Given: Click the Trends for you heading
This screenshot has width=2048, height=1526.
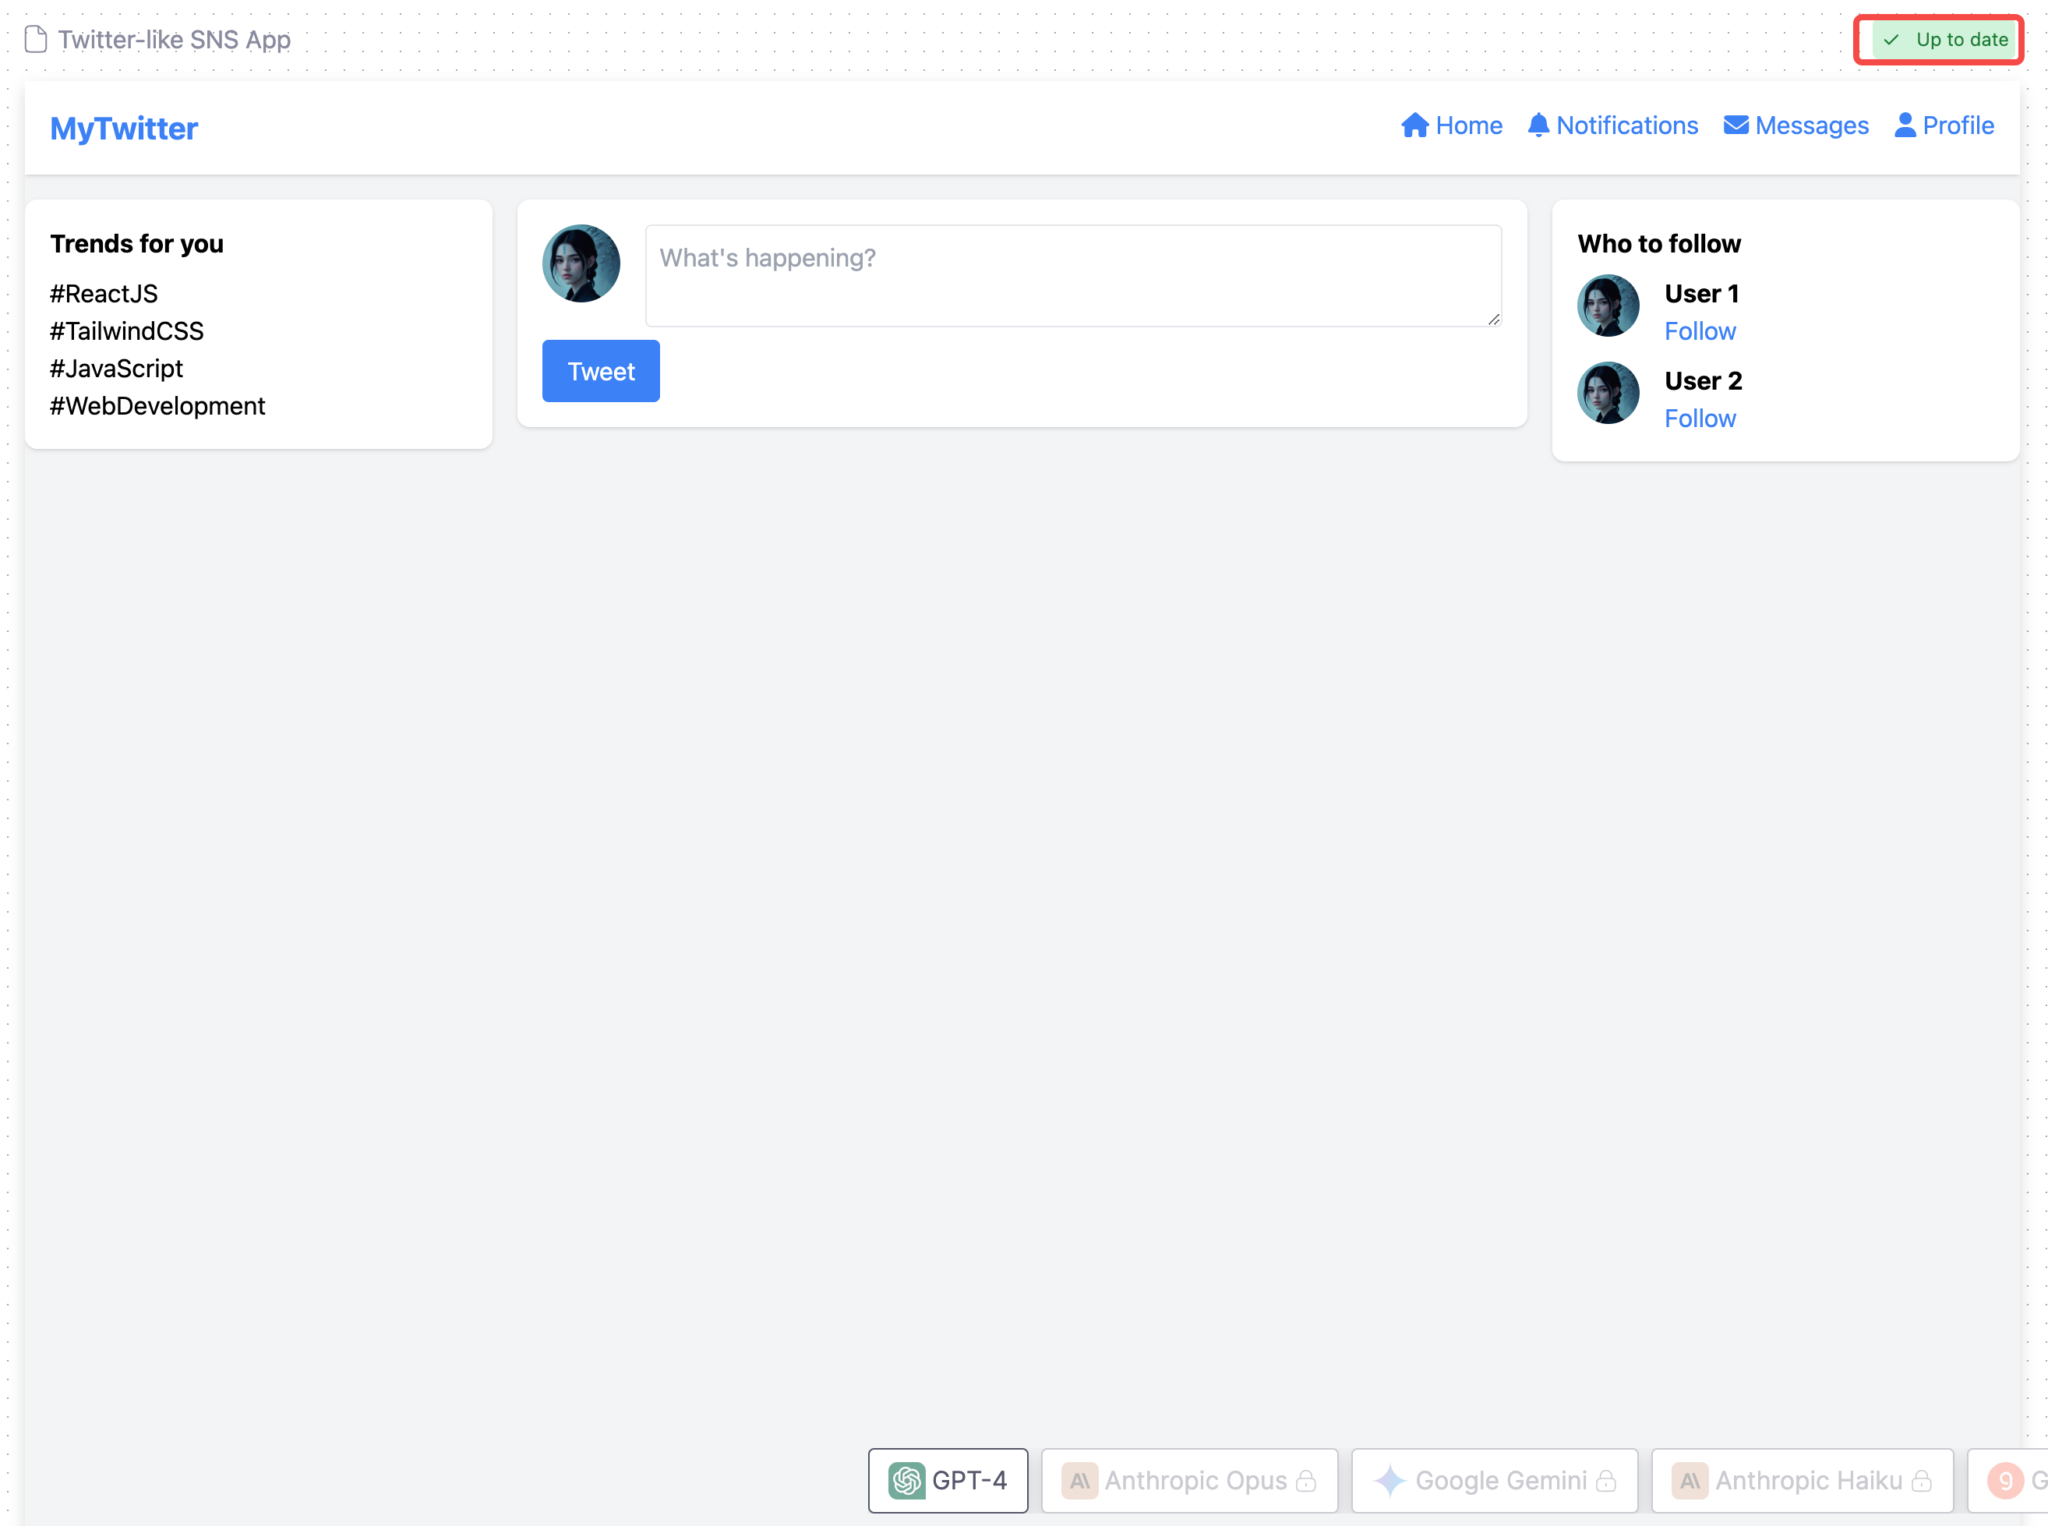Looking at the screenshot, I should (137, 244).
